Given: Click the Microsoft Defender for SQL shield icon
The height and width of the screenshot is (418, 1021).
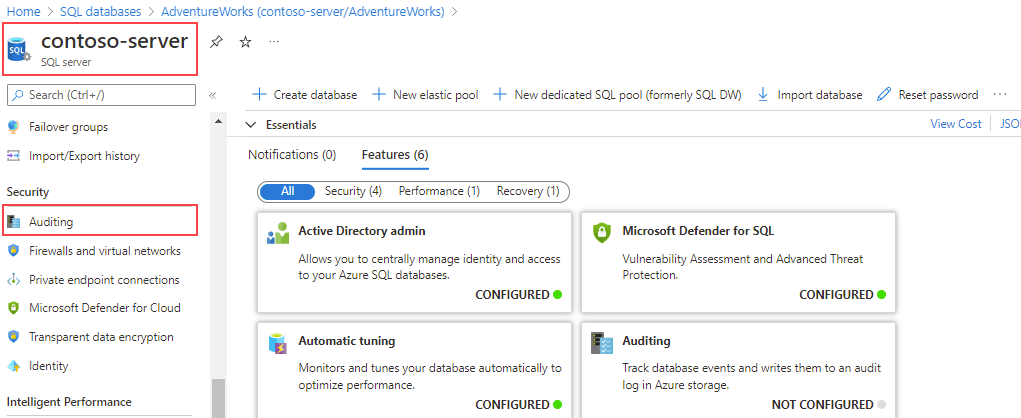Looking at the screenshot, I should (602, 232).
